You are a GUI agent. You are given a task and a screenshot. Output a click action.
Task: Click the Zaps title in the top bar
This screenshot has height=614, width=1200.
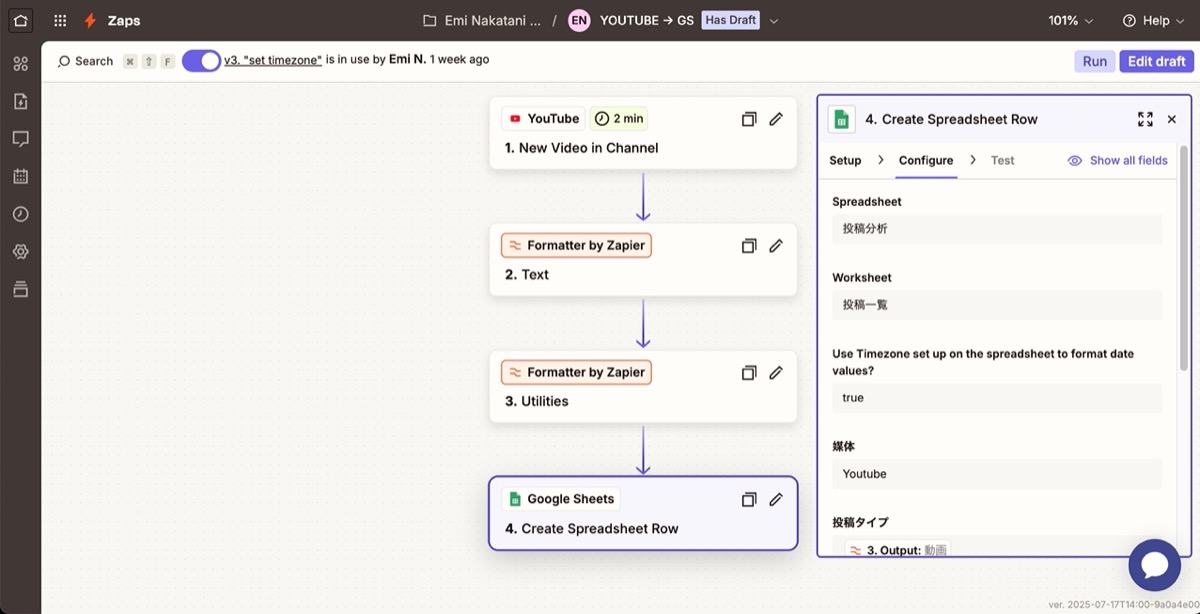[x=124, y=20]
